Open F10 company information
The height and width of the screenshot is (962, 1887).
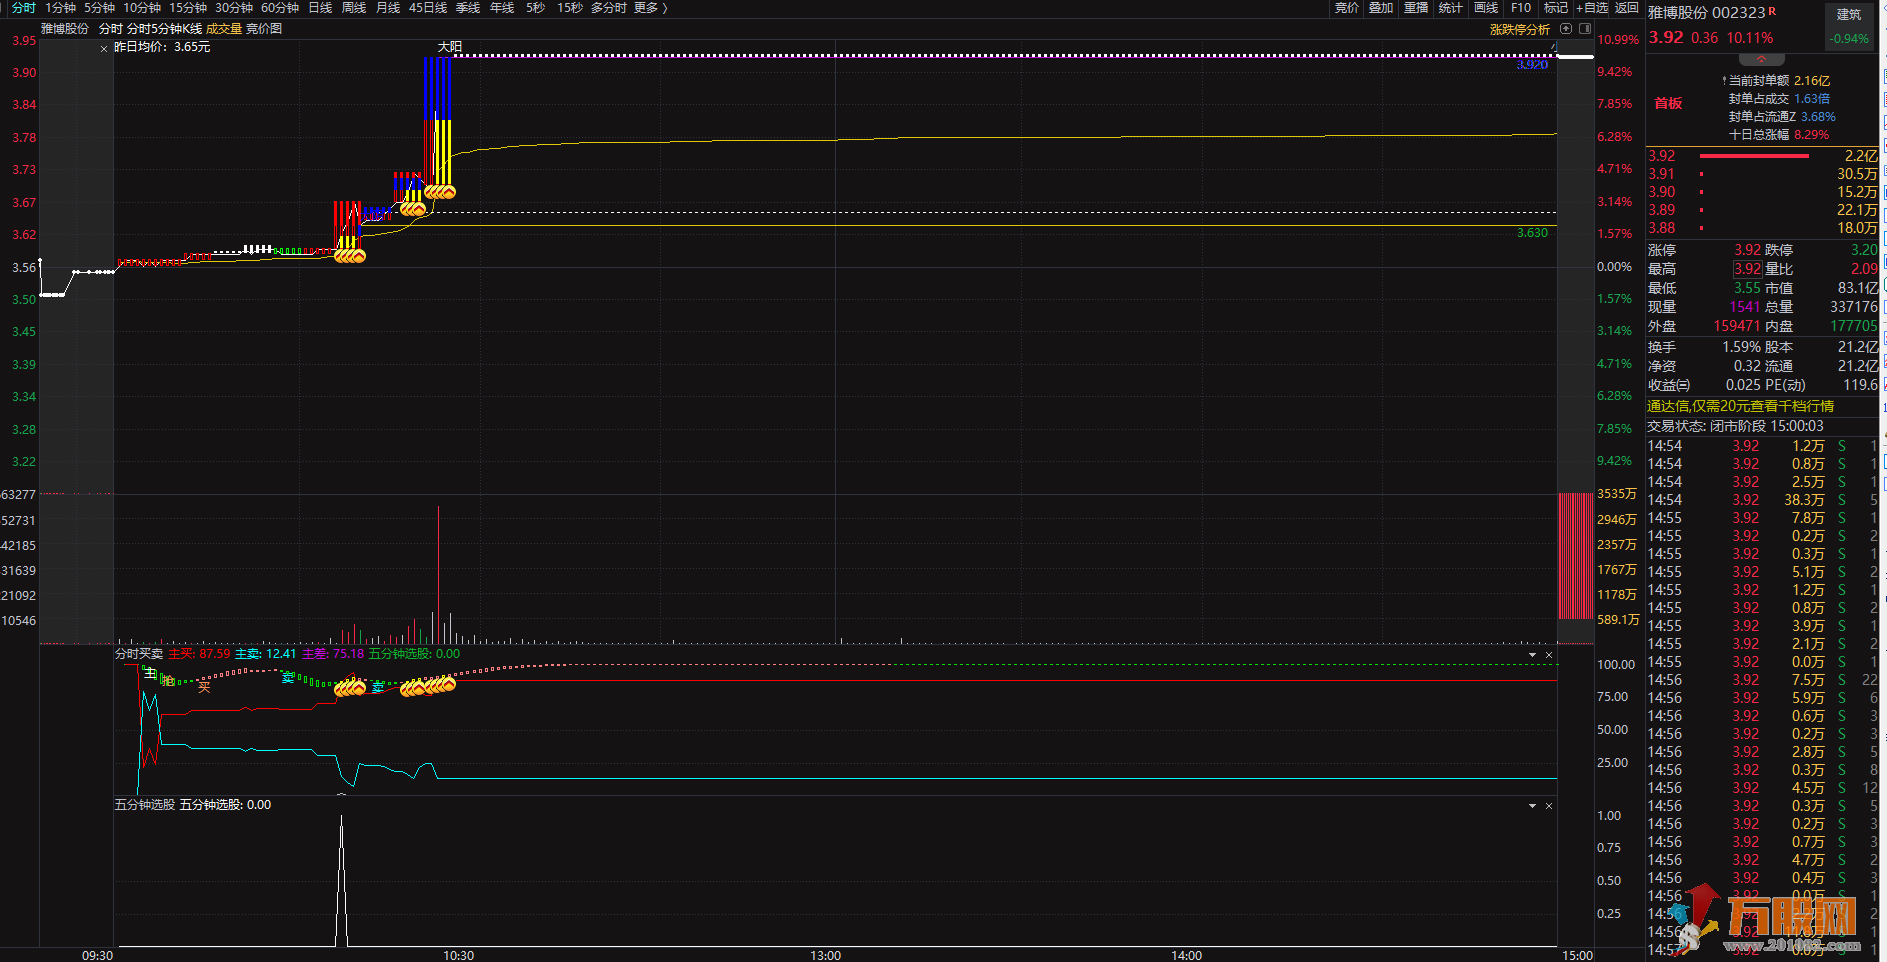[x=1521, y=8]
